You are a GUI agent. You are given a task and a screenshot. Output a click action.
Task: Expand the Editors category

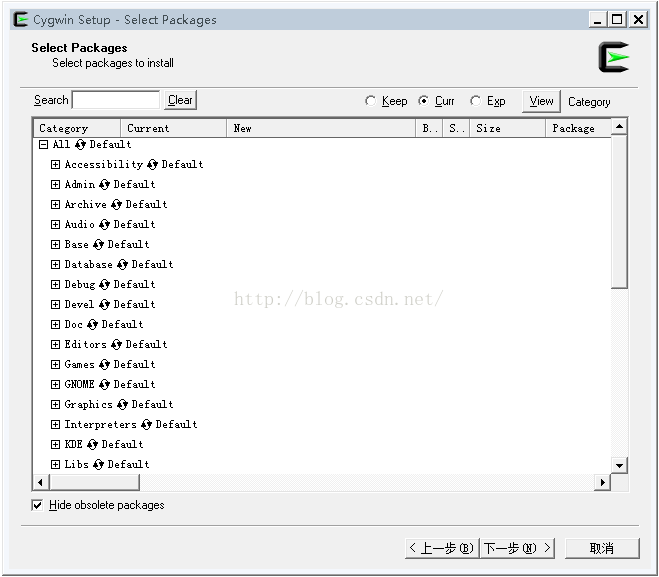coord(55,345)
